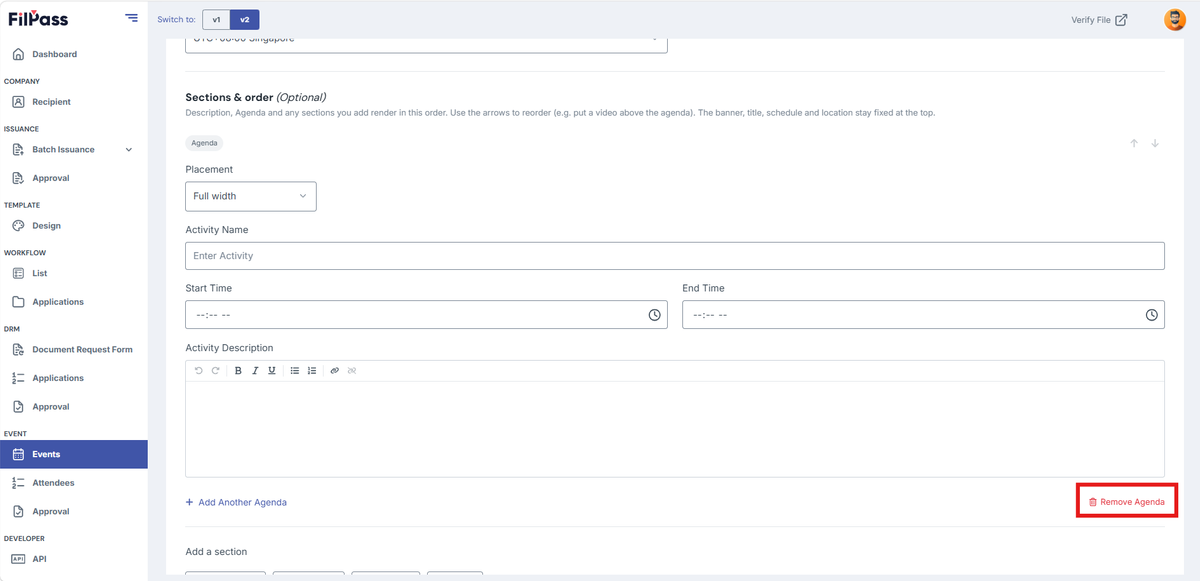Toggle underline formatting in description editor

coord(271,371)
